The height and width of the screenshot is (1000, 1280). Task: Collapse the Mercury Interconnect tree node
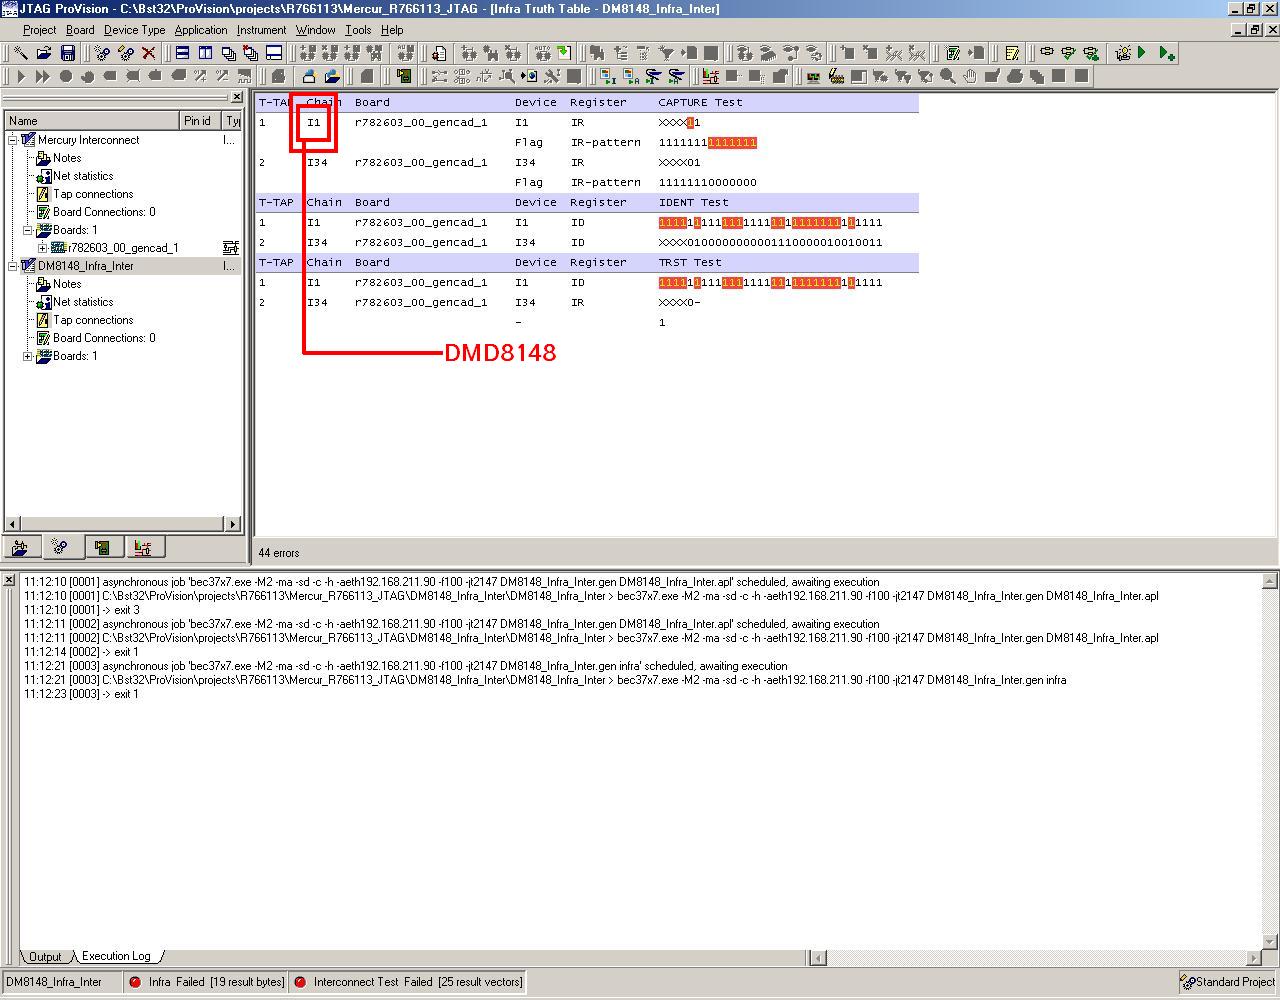(x=13, y=140)
